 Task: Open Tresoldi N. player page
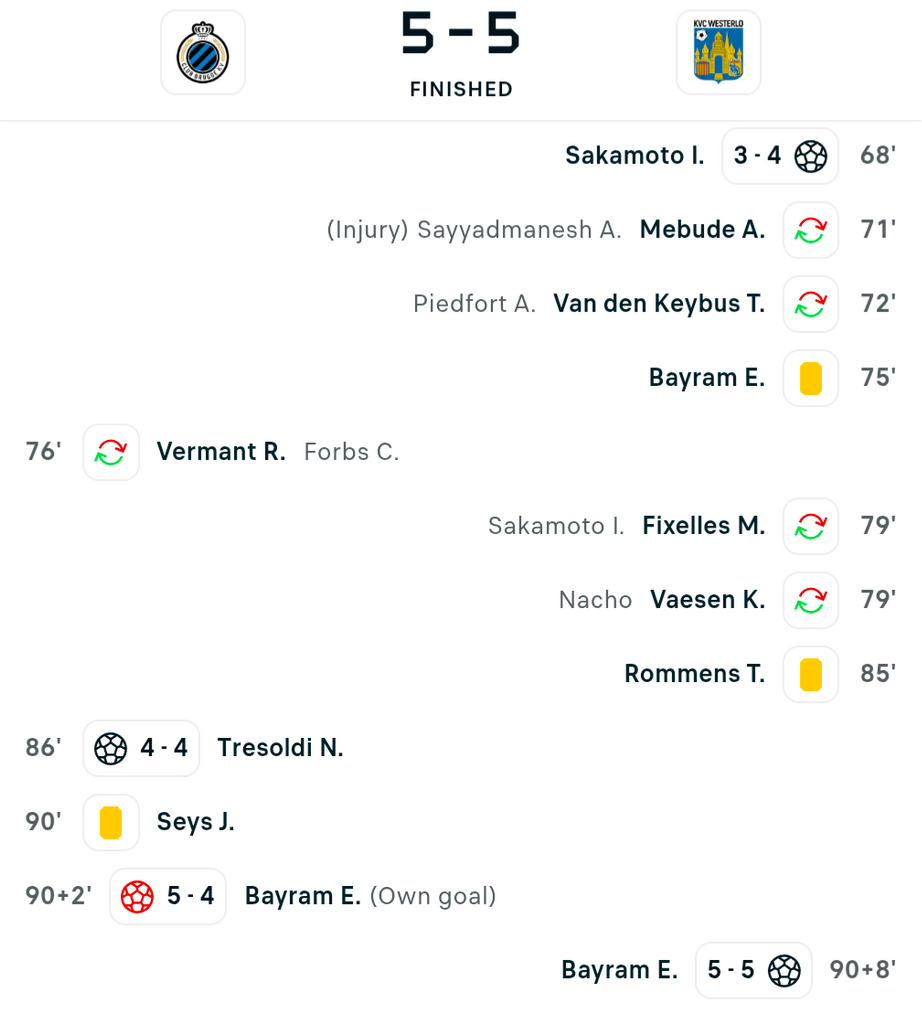click(280, 748)
